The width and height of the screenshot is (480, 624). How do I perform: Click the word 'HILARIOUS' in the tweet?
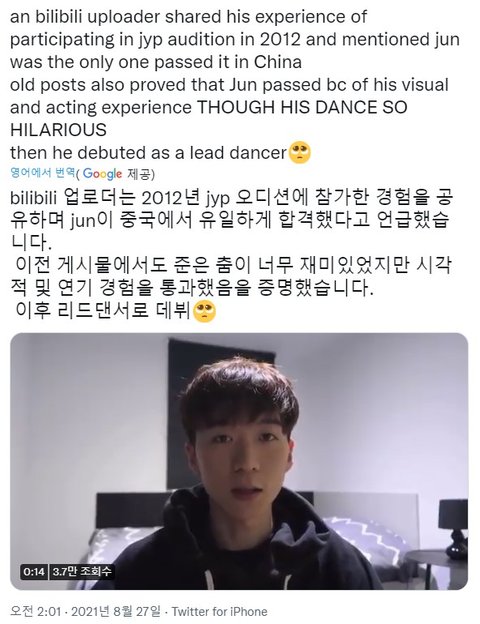pos(59,130)
